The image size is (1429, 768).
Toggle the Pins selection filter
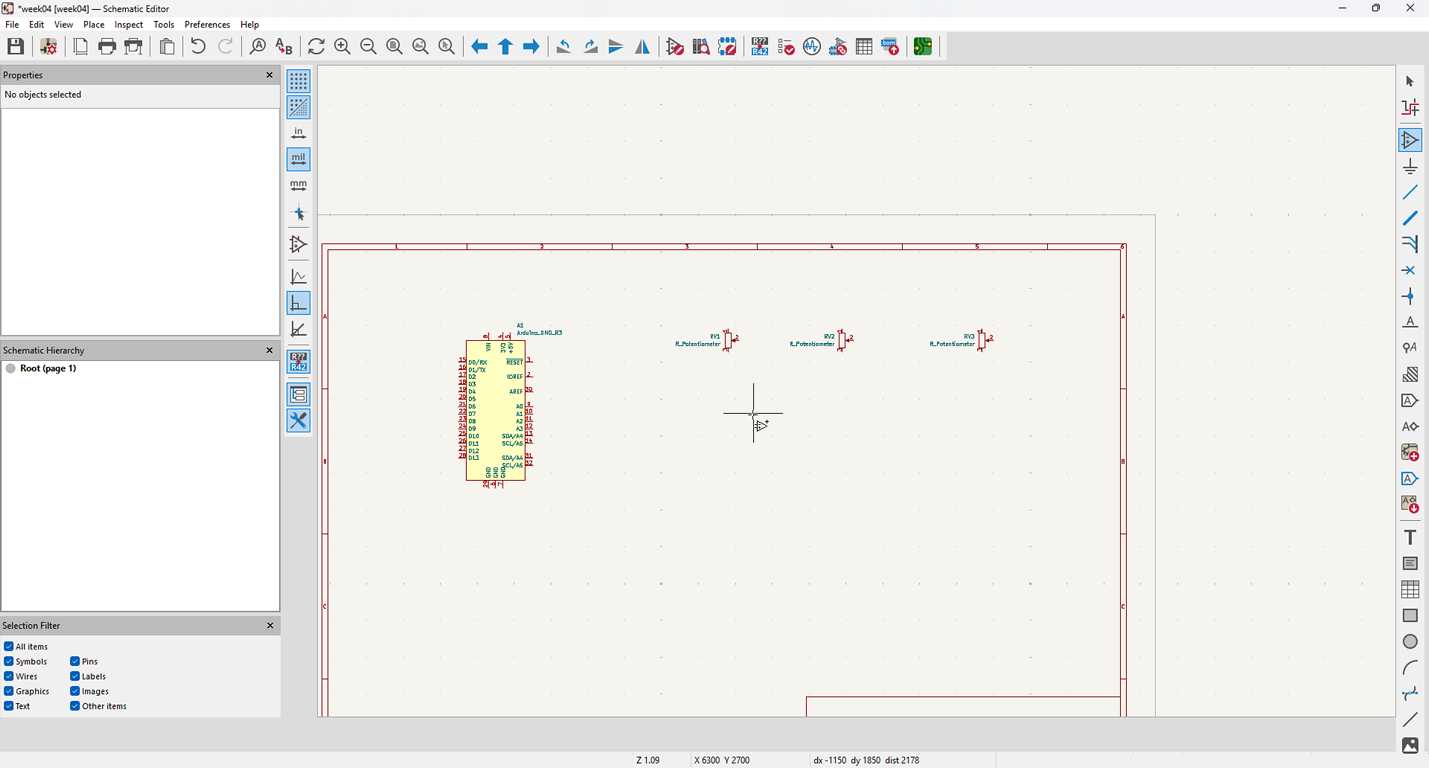pos(75,661)
